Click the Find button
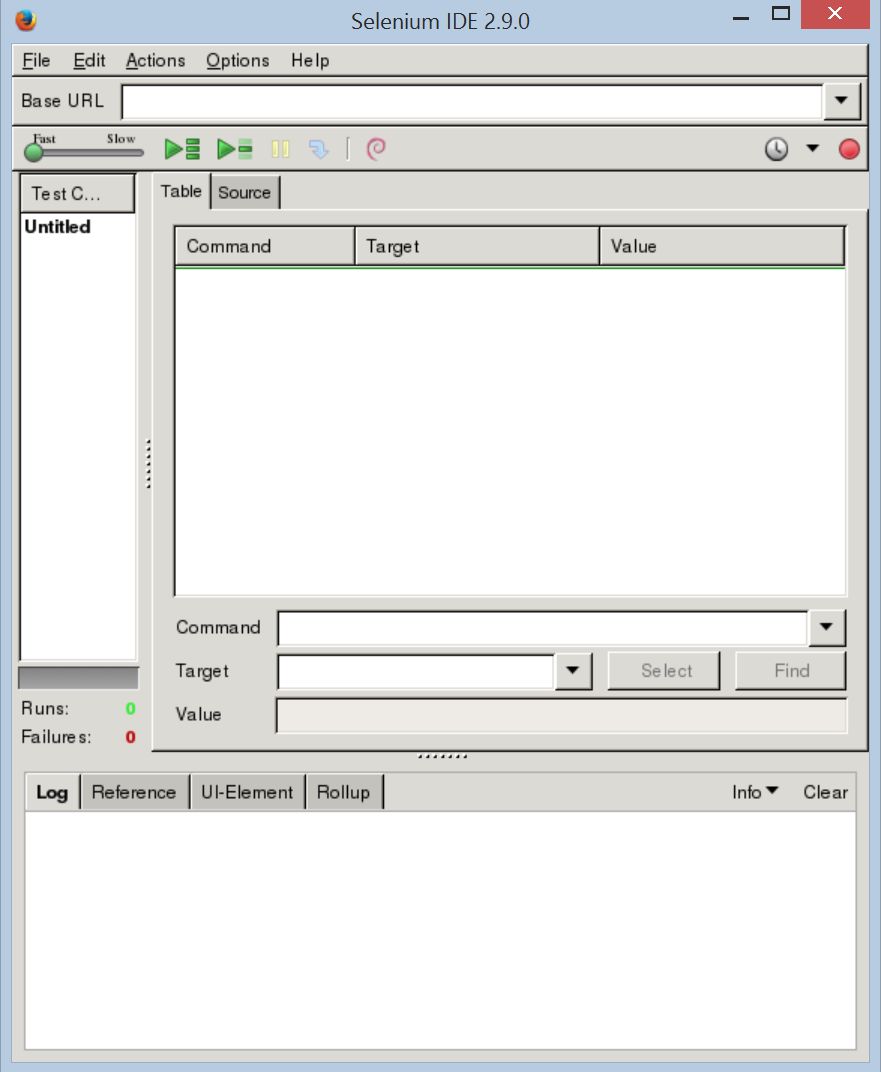The image size is (881, 1072). [791, 670]
